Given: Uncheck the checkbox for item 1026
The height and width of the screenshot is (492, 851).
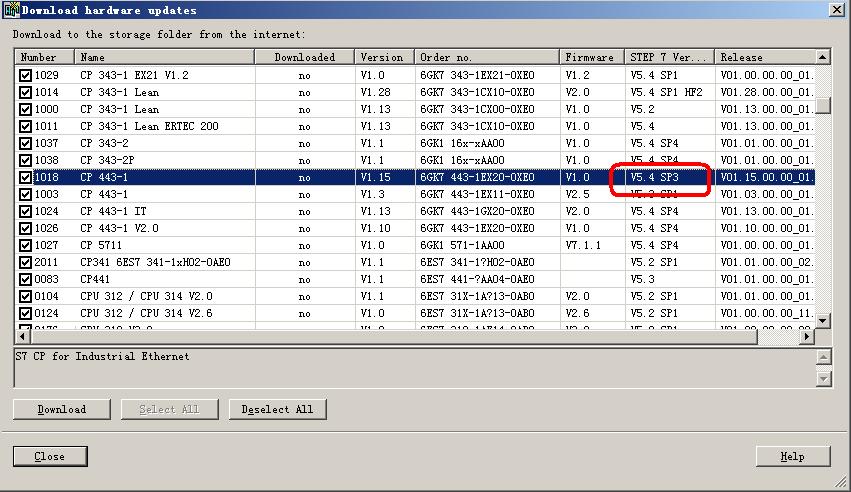Looking at the screenshot, I should (26, 228).
